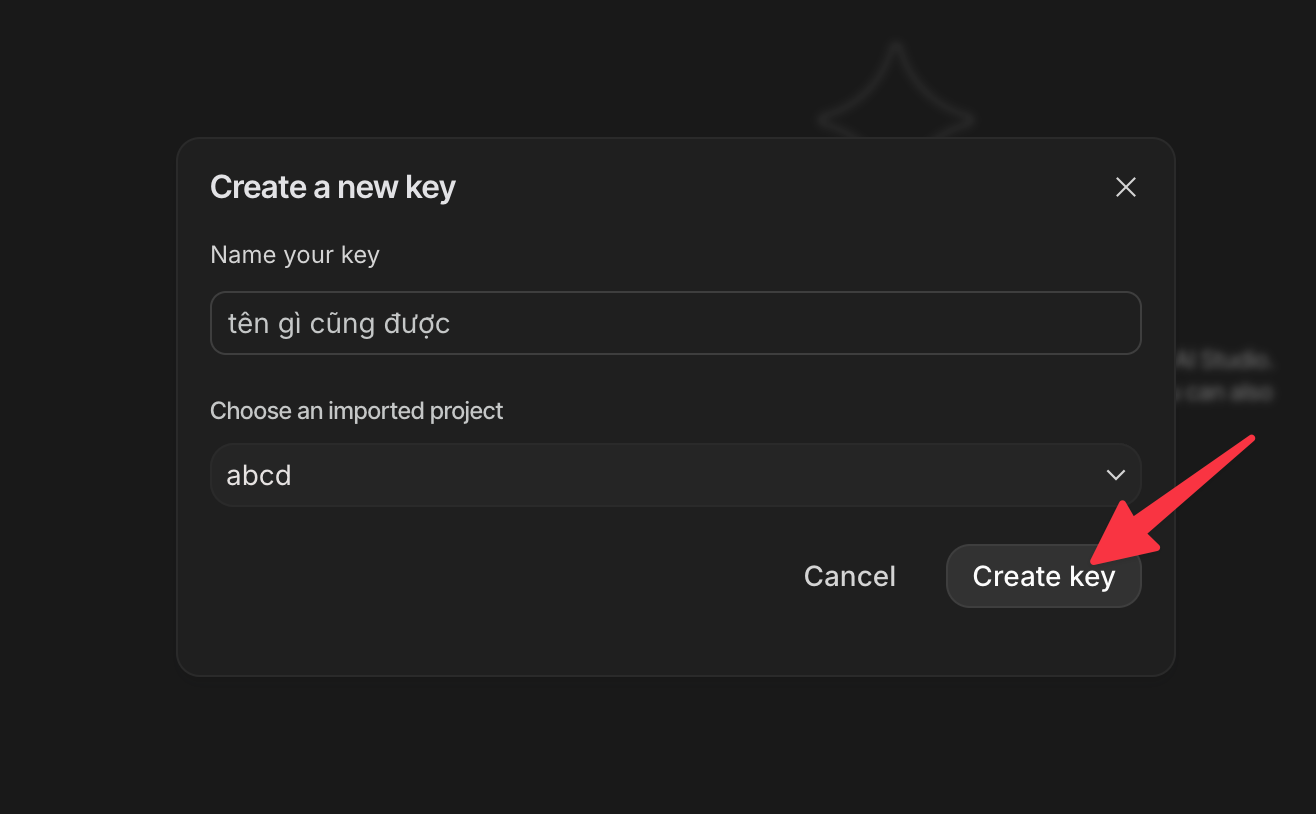Click the red arrow annotation
This screenshot has height=814, width=1316.
tap(1180, 498)
